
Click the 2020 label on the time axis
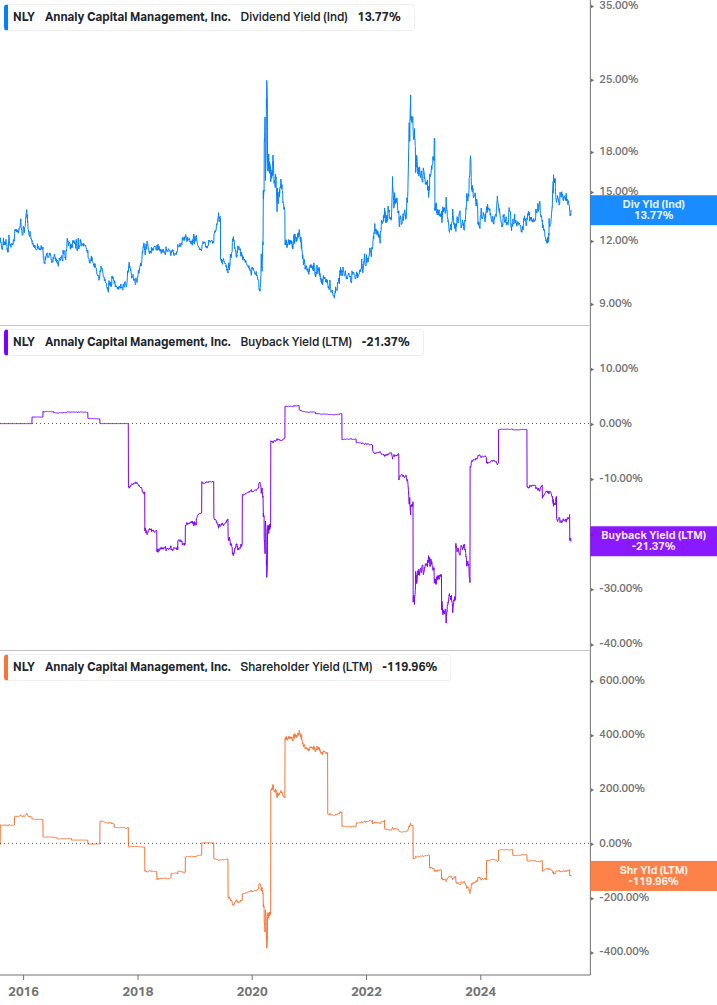252,992
